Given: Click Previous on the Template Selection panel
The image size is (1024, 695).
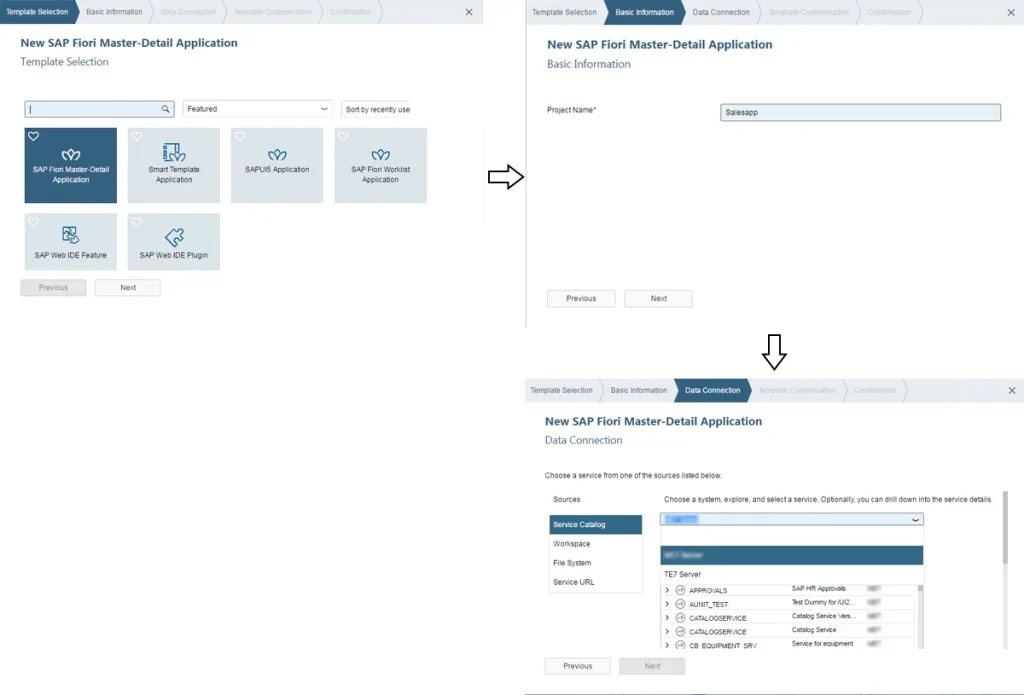Looking at the screenshot, I should coord(53,287).
